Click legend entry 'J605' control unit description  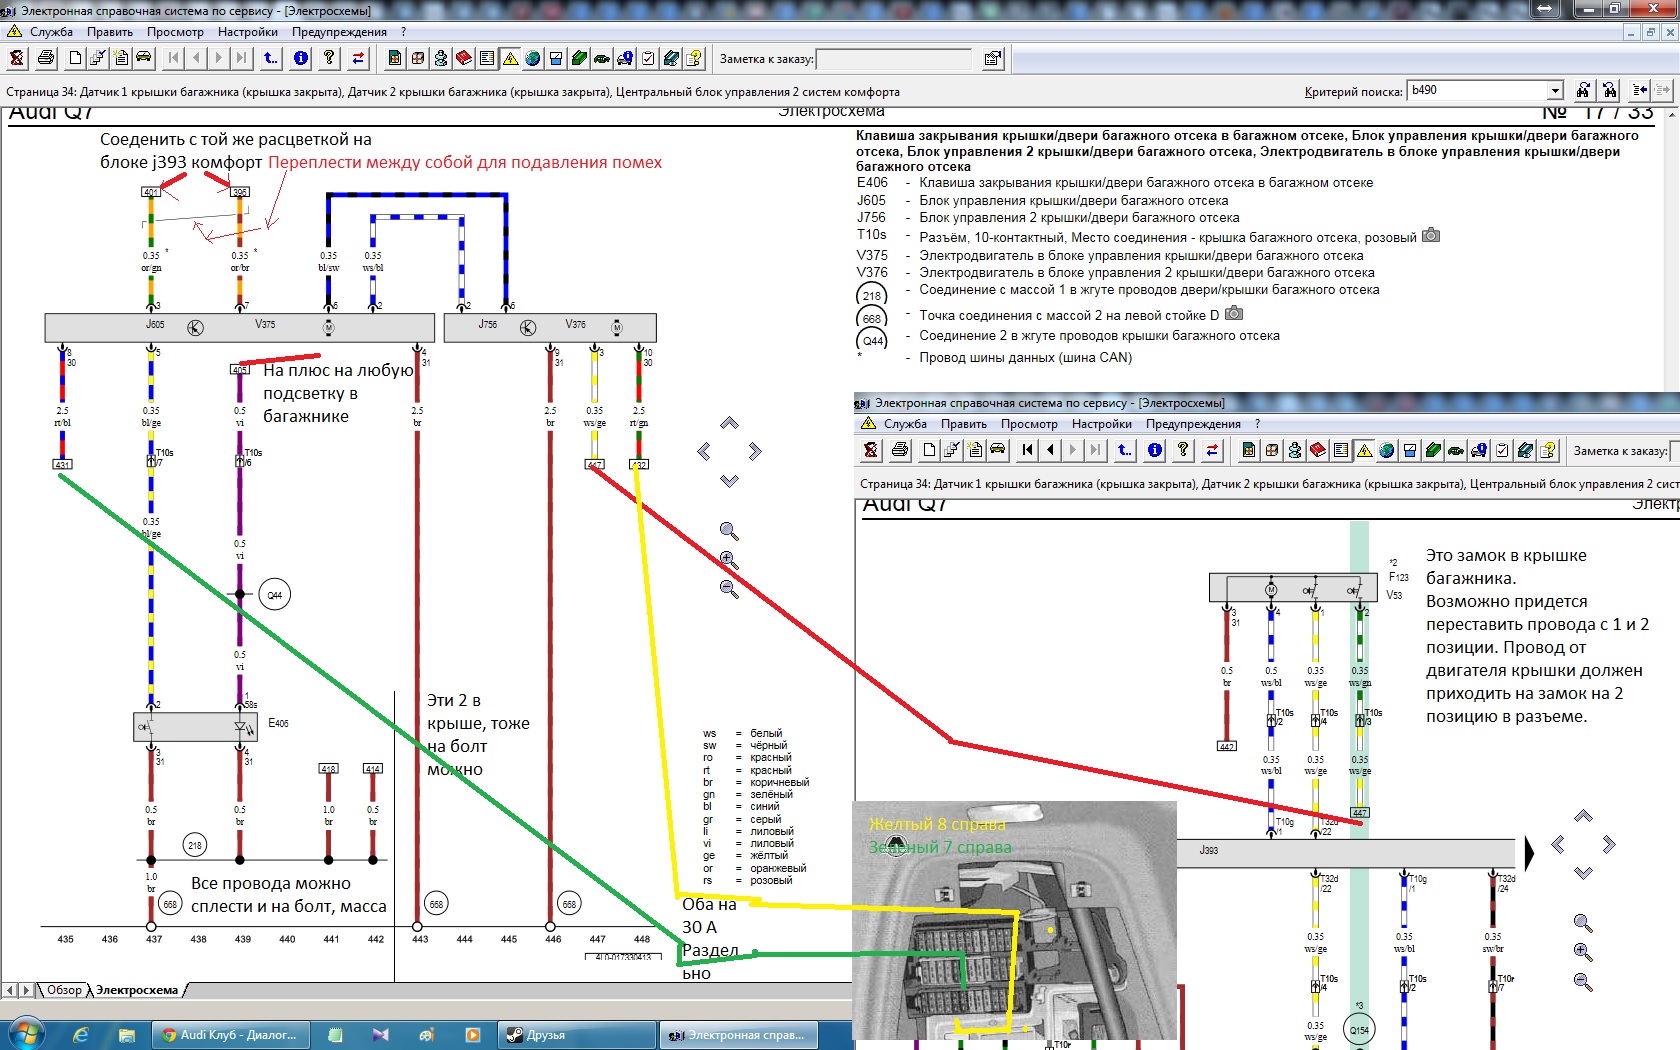click(1074, 200)
